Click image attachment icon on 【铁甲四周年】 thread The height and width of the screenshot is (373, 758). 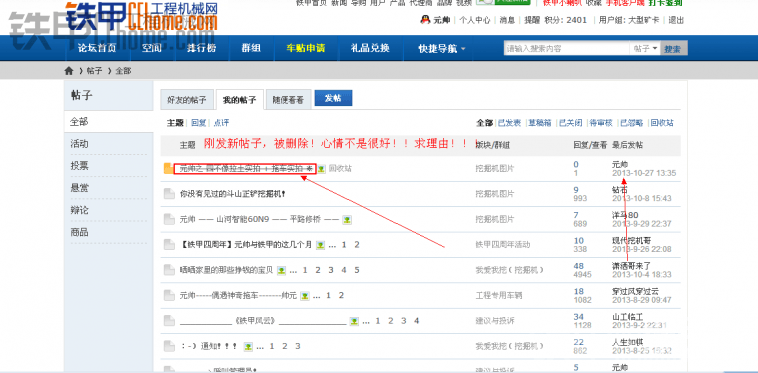coord(321,245)
